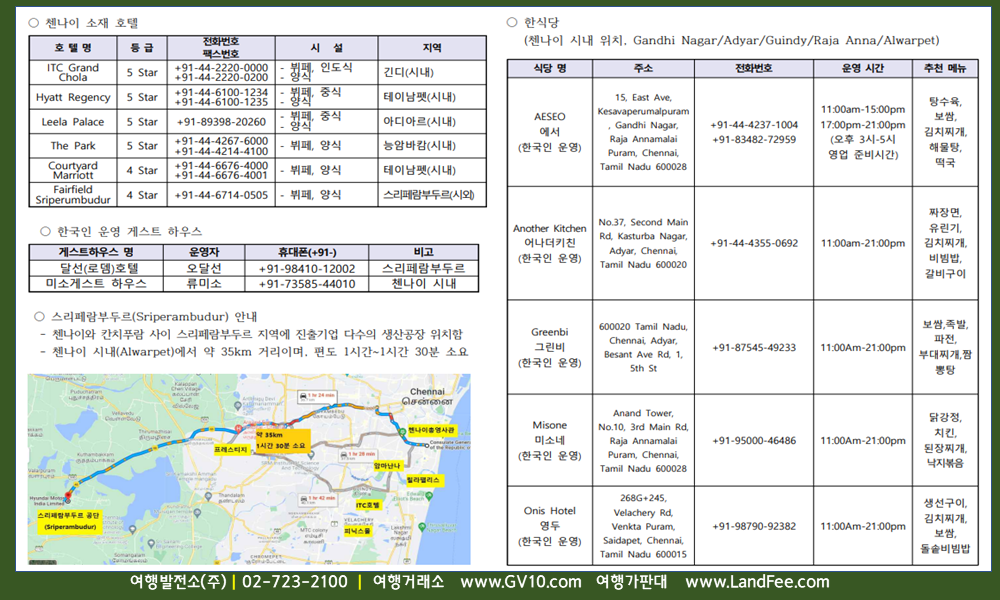The width and height of the screenshot is (1000, 600).
Task: Select the 'ITC Grand Chola' hotel cell
Action: click(x=73, y=72)
